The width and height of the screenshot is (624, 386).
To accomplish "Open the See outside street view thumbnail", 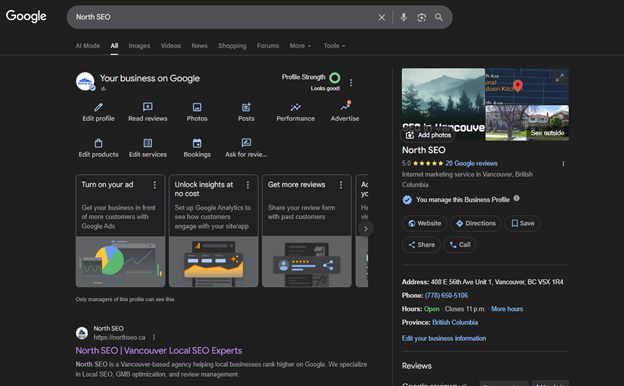I will point(527,123).
